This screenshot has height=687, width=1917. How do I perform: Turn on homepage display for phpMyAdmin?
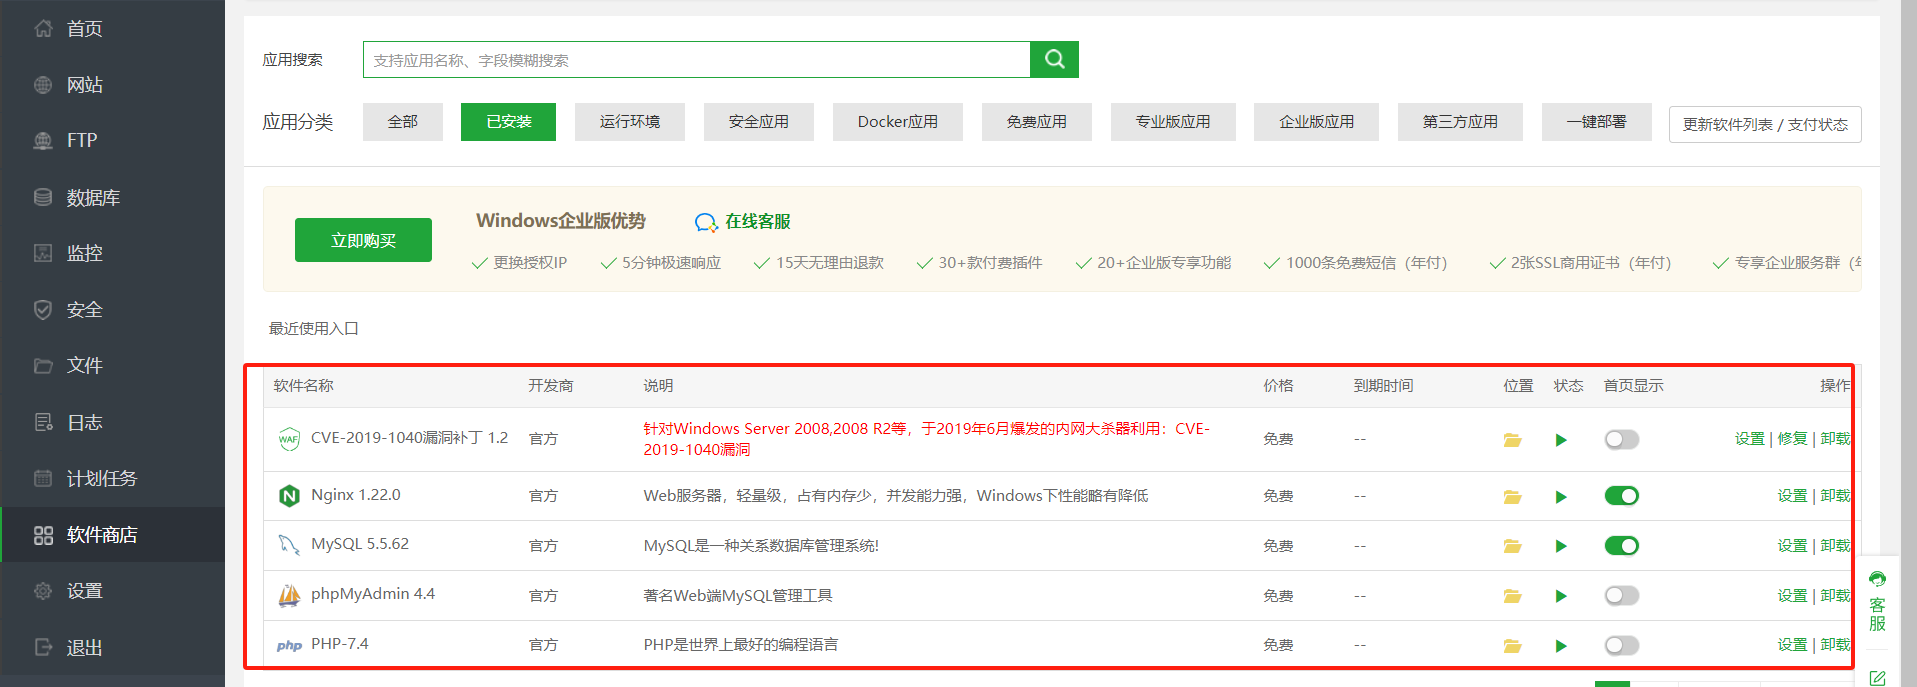pyautogui.click(x=1621, y=596)
